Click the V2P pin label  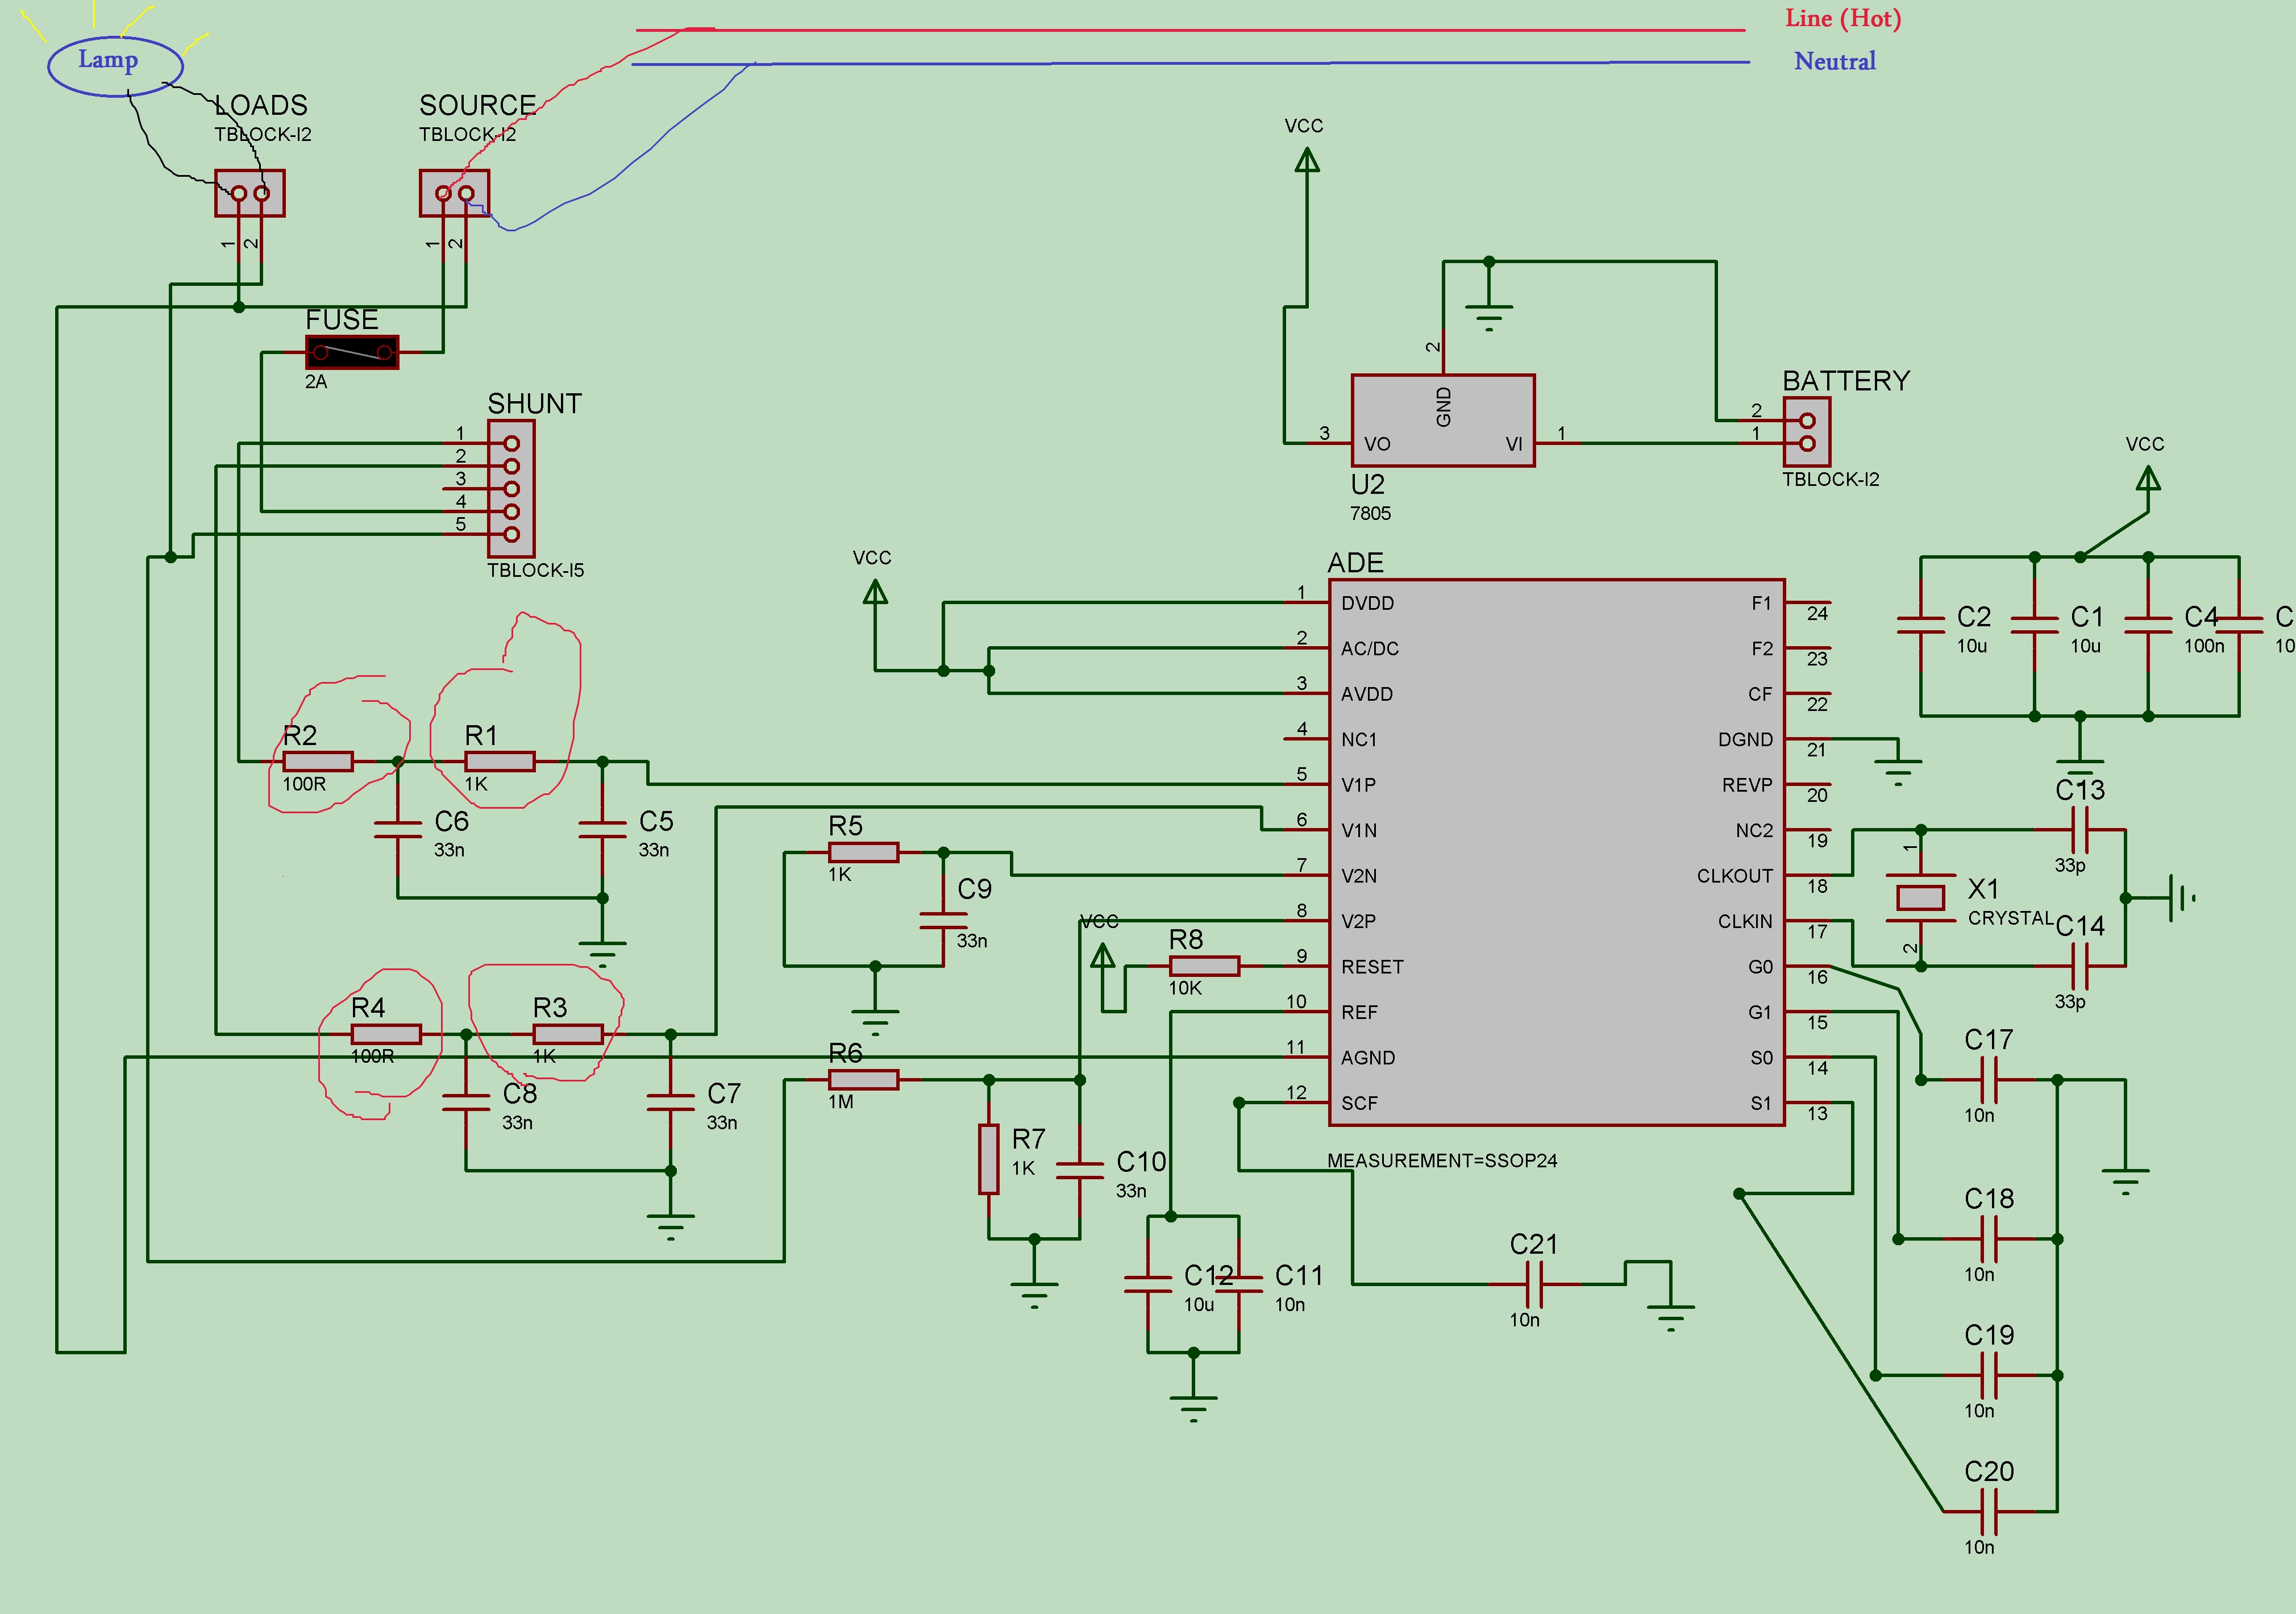pos(1359,921)
